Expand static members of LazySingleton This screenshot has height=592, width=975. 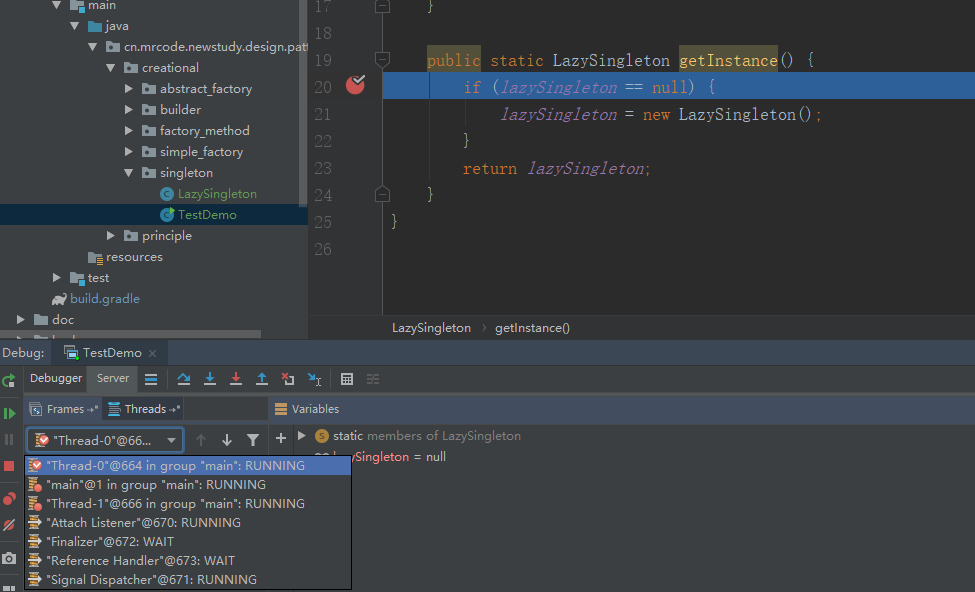[x=302, y=436]
